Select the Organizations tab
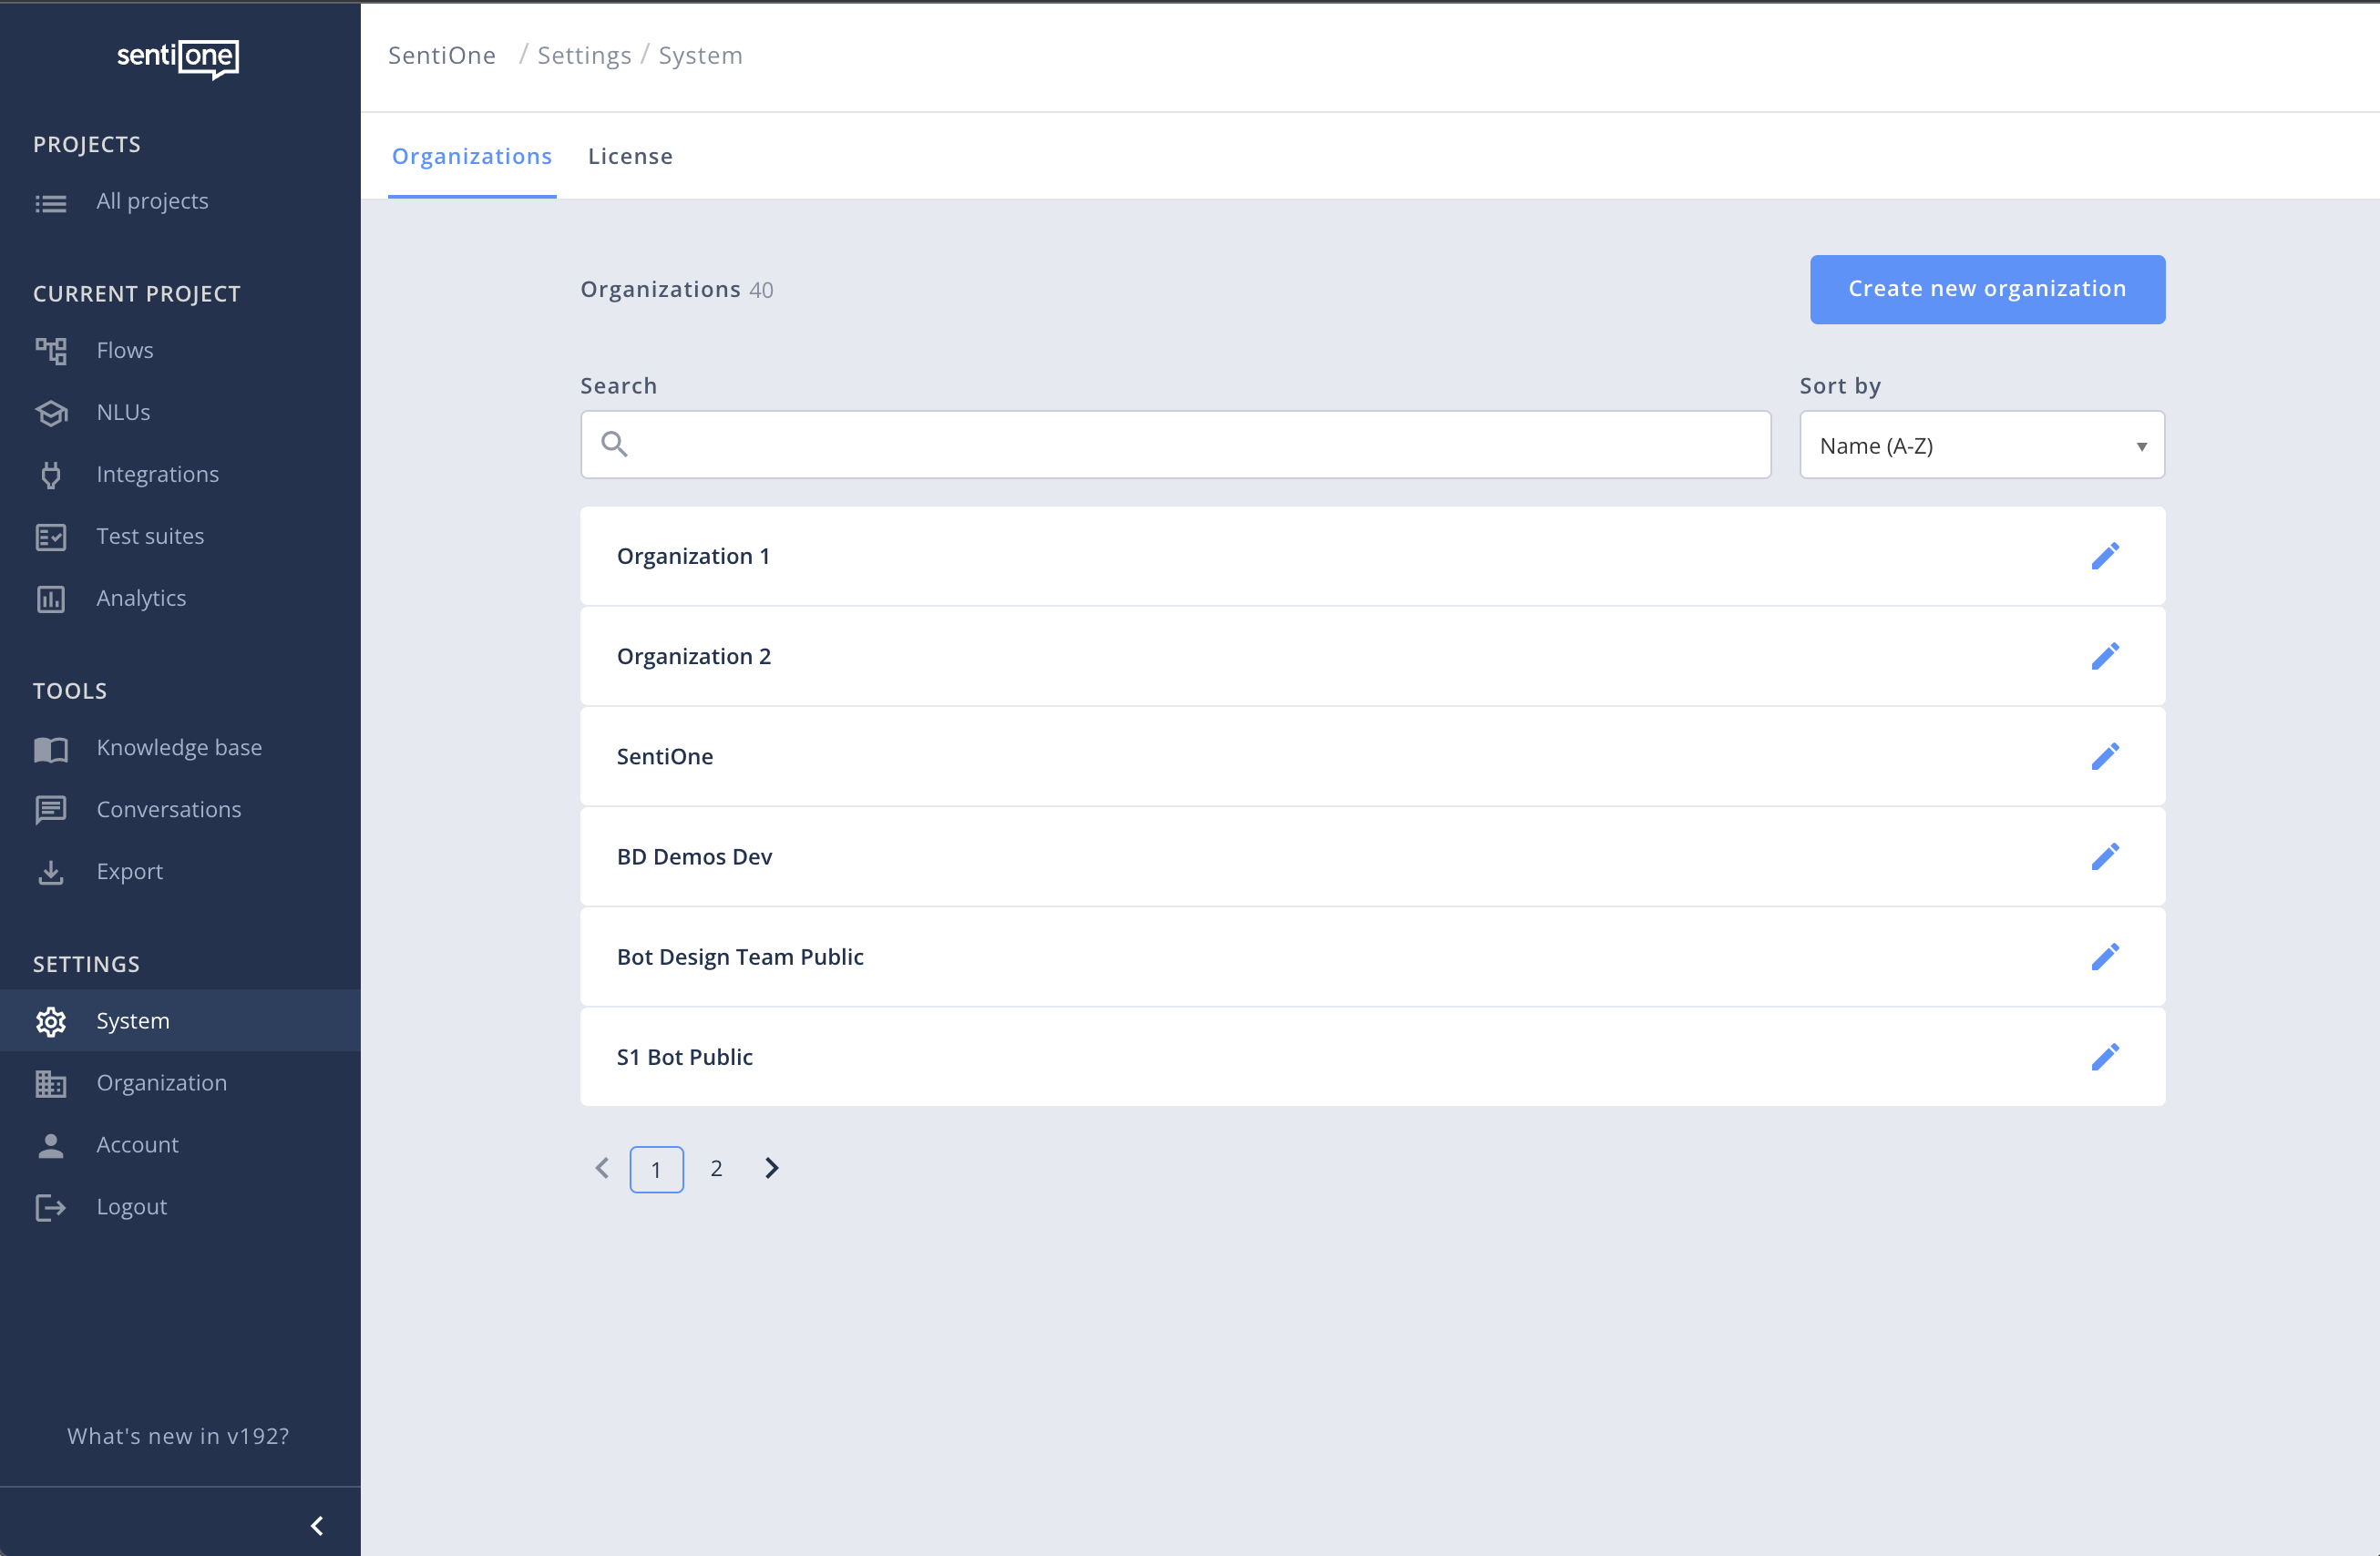 click(471, 156)
